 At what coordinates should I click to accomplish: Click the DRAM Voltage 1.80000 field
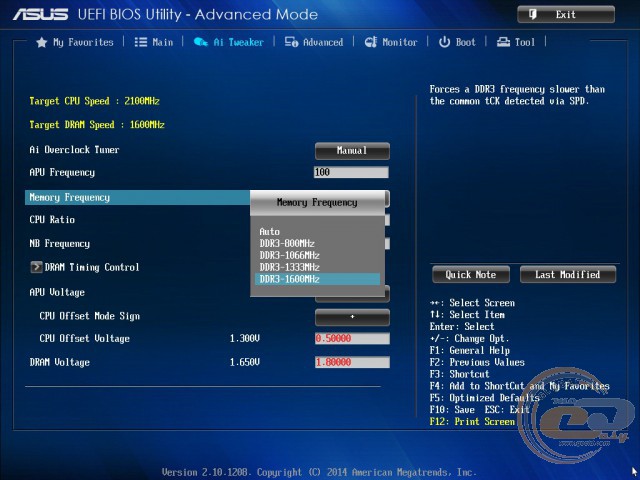pyautogui.click(x=352, y=362)
